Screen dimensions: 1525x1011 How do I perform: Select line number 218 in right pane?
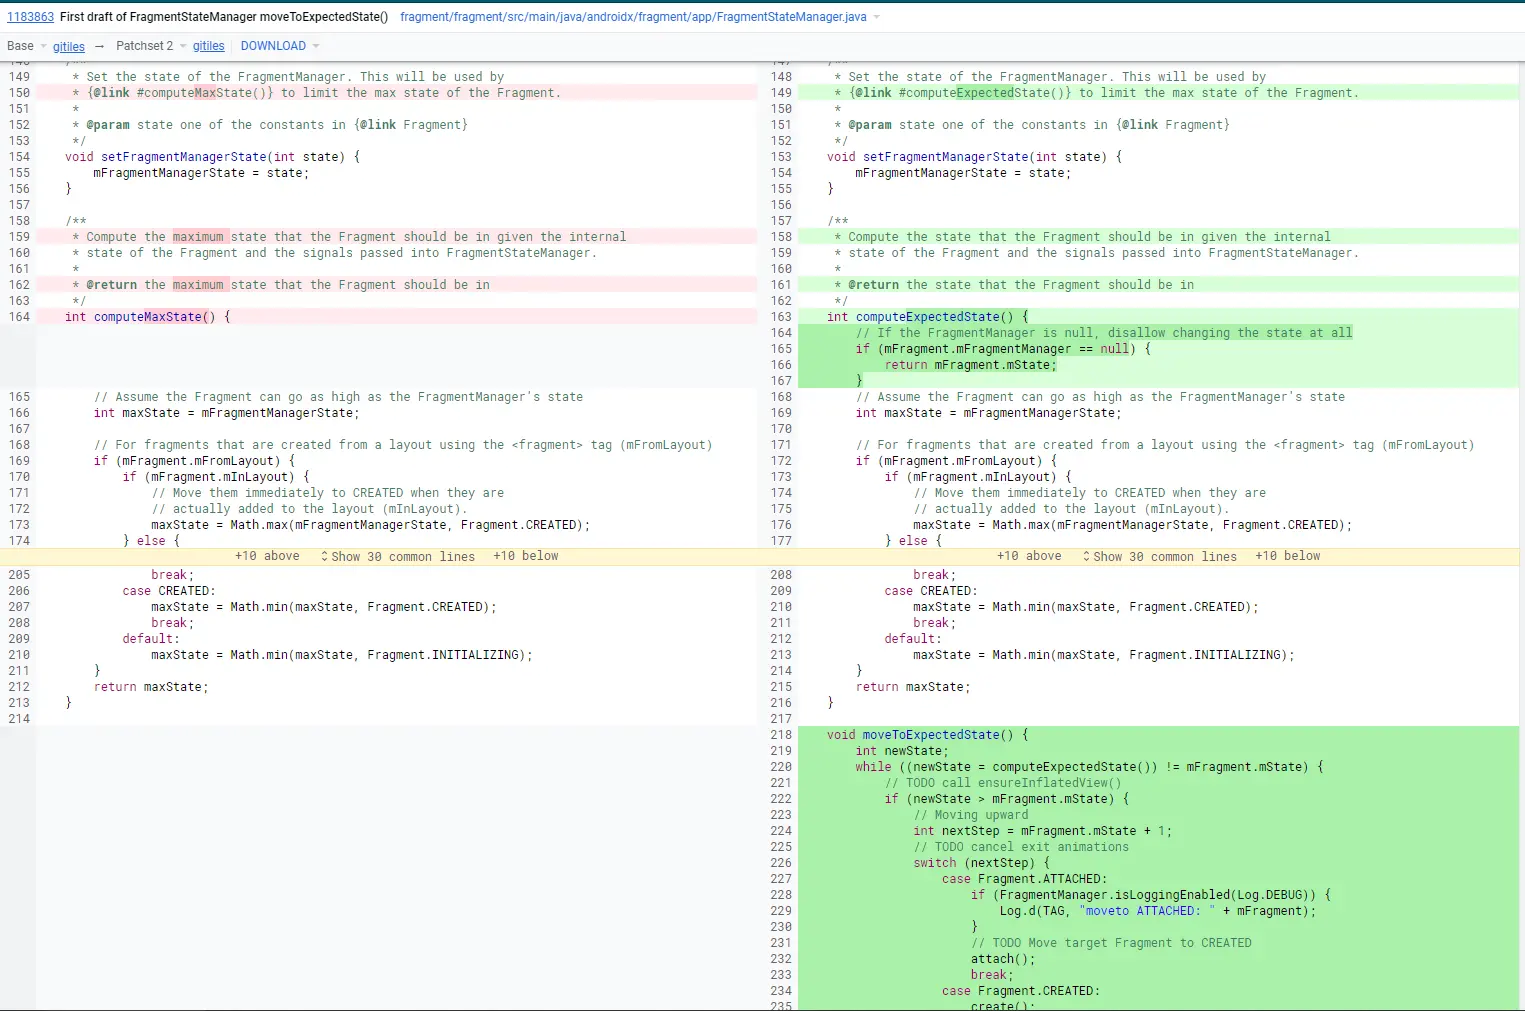coord(781,735)
